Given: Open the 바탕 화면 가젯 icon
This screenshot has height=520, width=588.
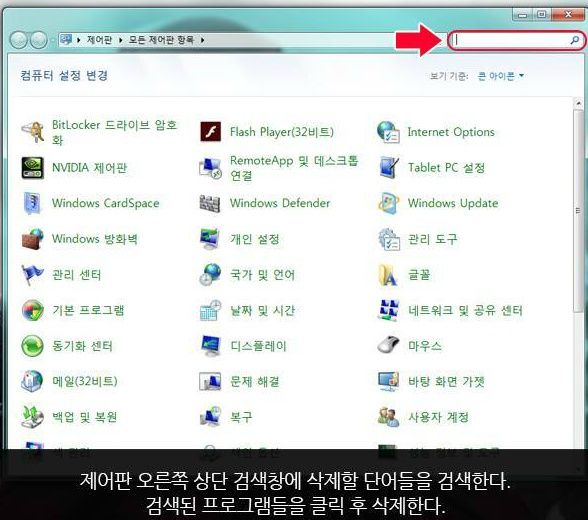Looking at the screenshot, I should point(388,381).
